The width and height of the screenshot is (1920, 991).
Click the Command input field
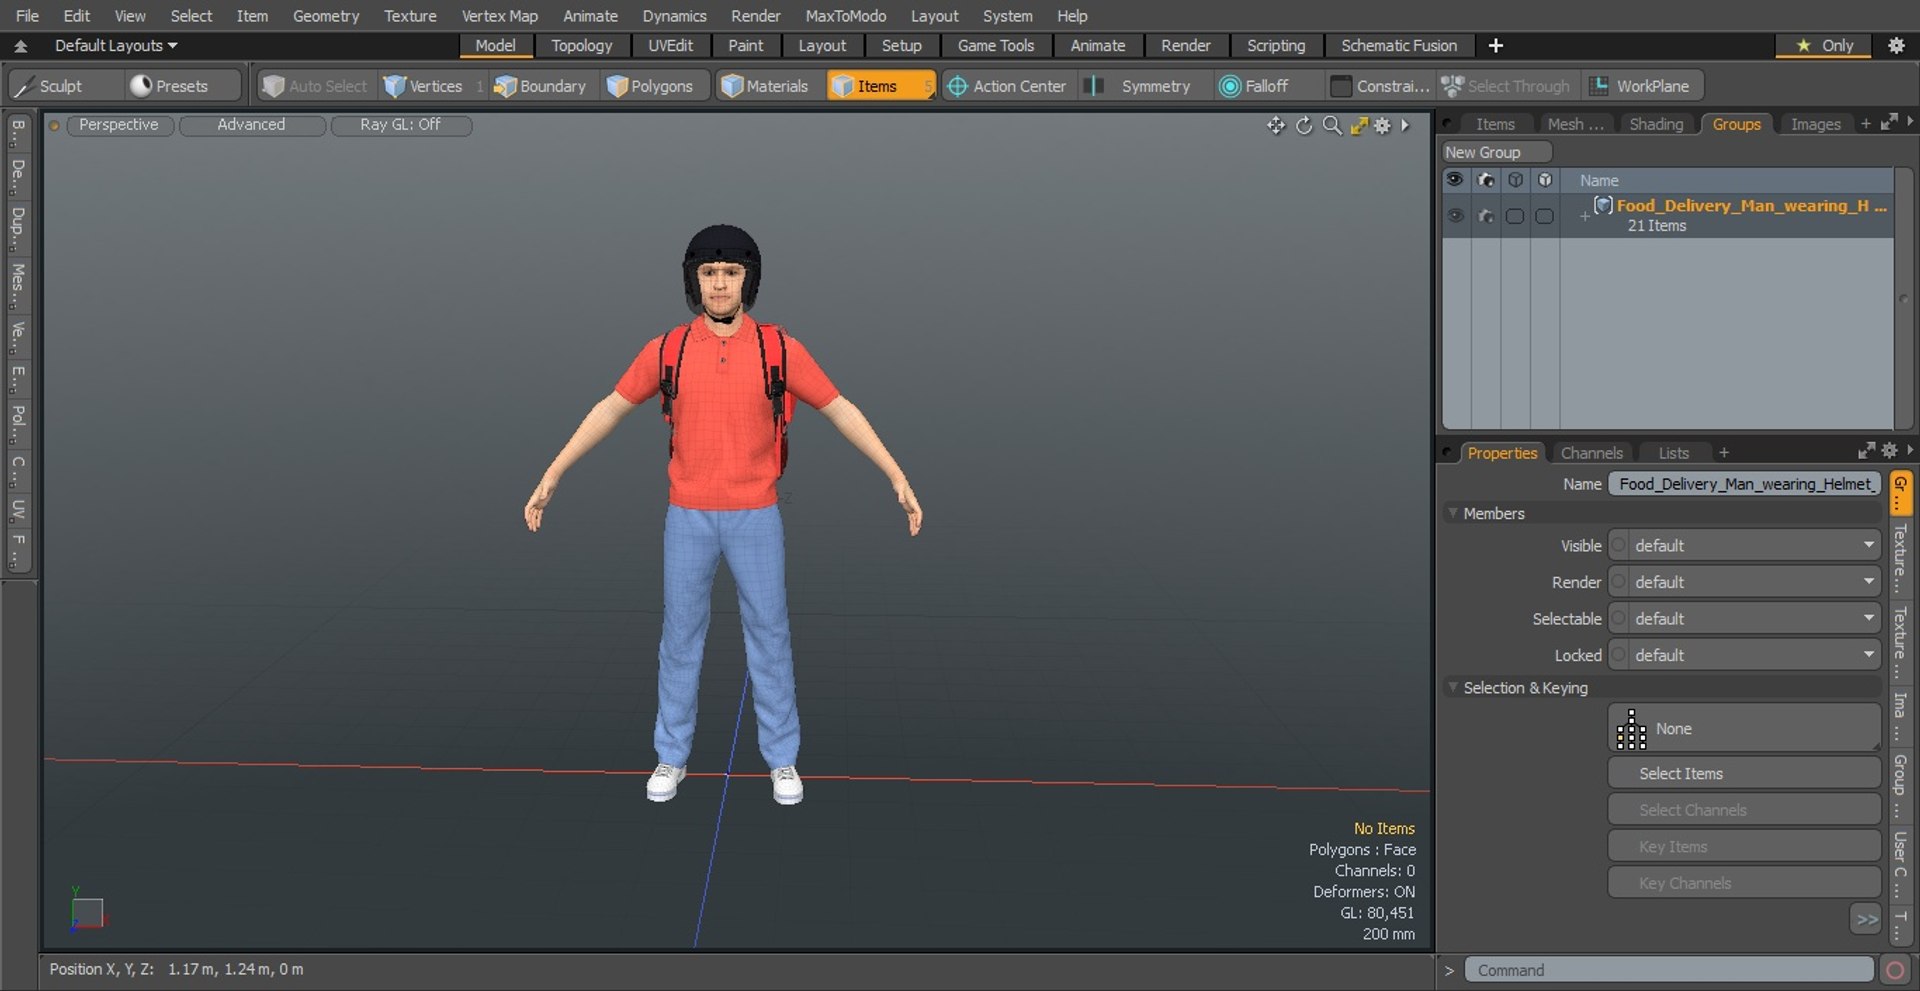1668,970
